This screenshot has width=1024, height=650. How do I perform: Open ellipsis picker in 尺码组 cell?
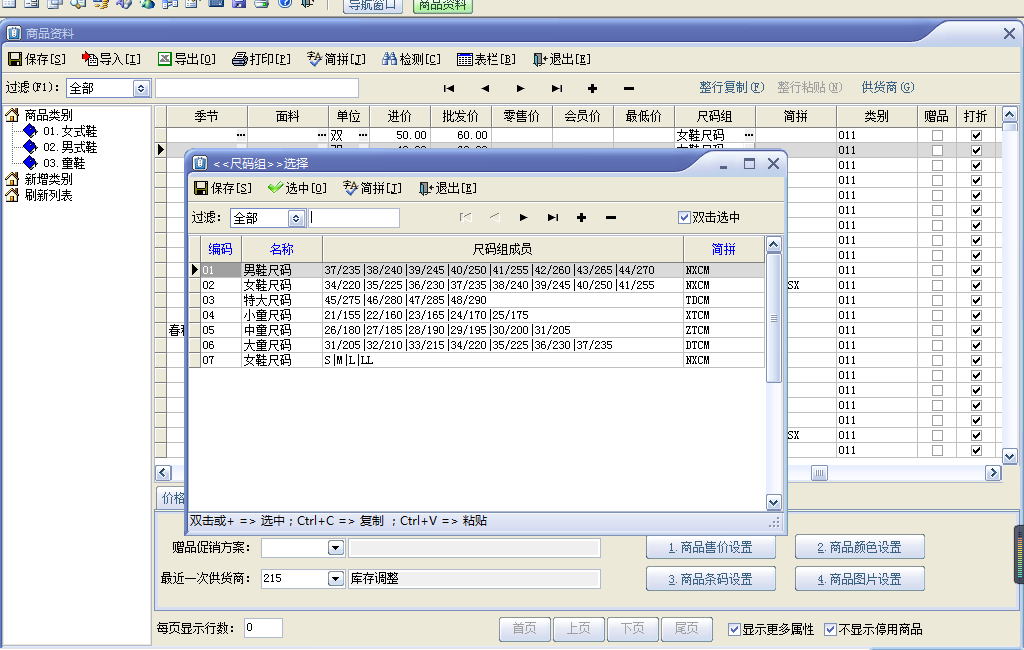(748, 135)
